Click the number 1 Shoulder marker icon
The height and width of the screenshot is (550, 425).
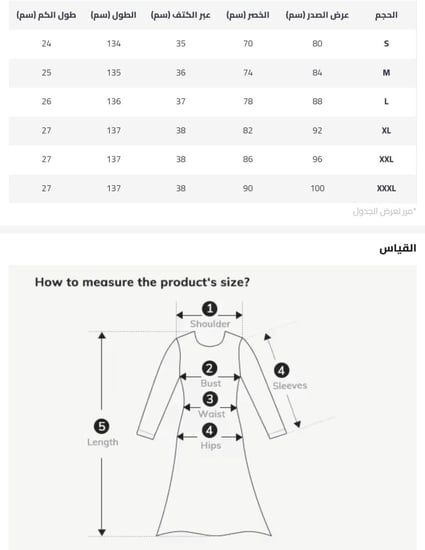click(x=210, y=309)
